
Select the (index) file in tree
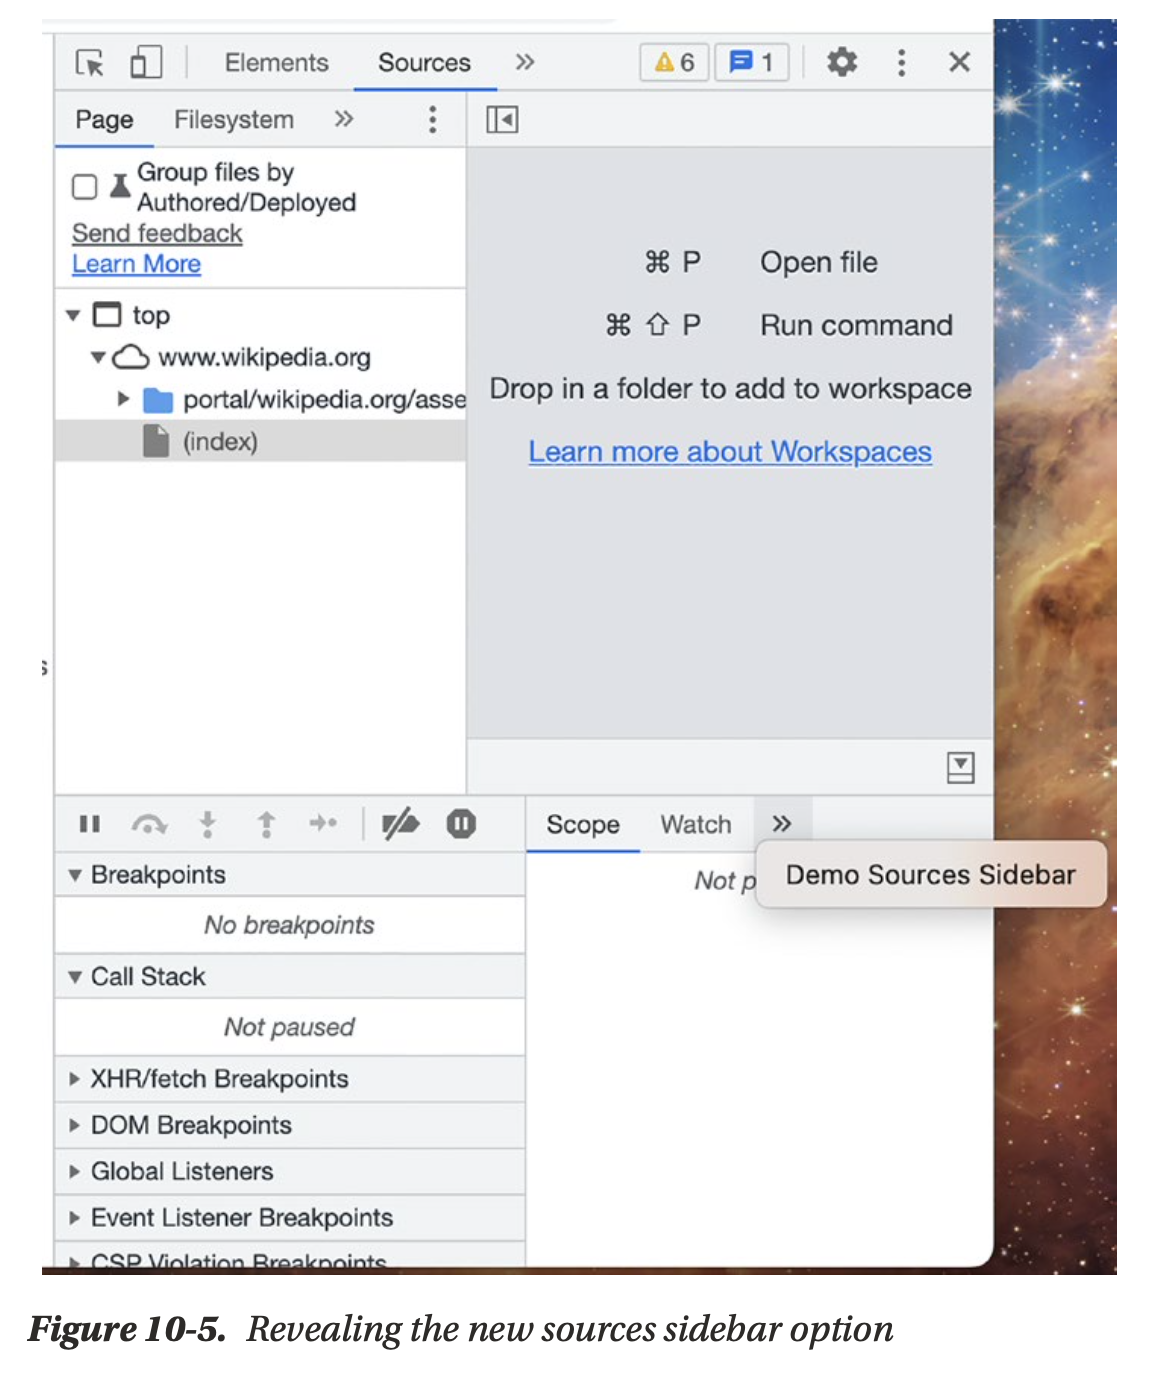pyautogui.click(x=219, y=441)
